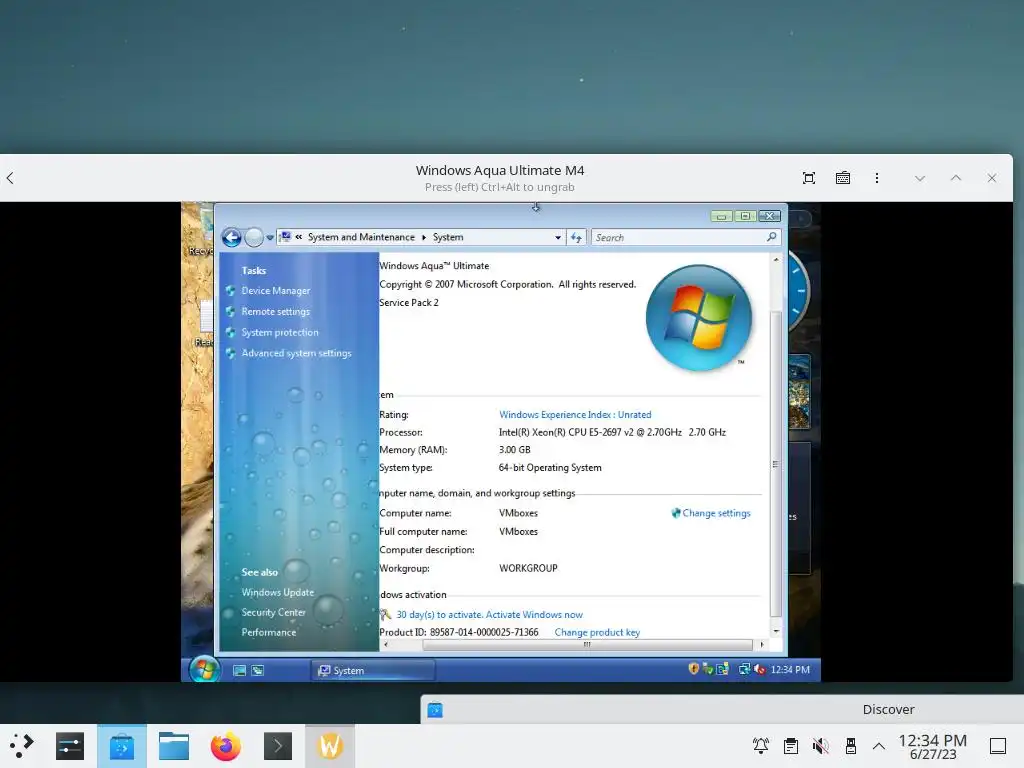
Task: Click the magnifier icon in the Search box
Action: 771,237
